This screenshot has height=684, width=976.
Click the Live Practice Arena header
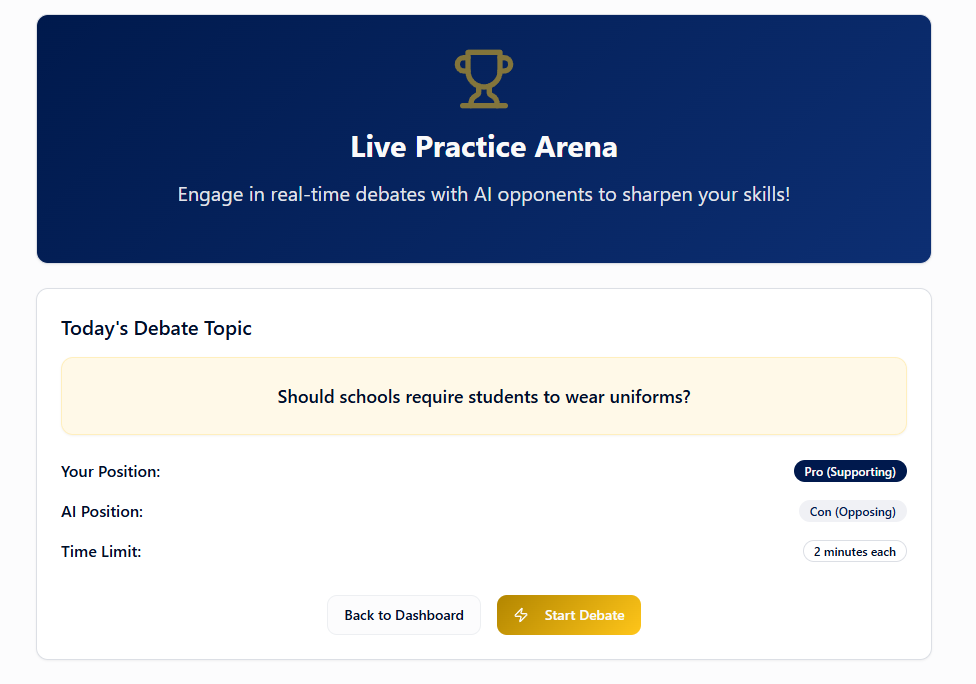pos(484,146)
